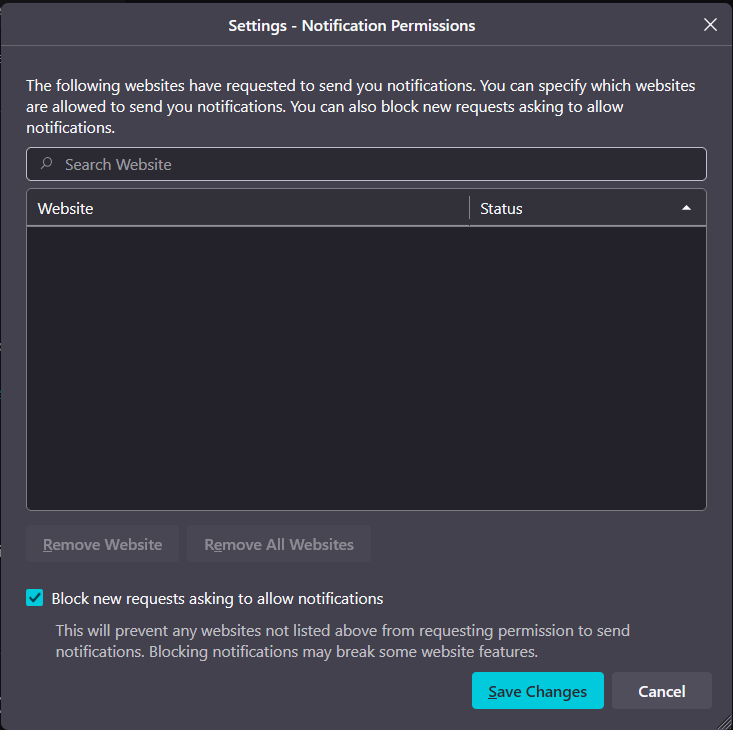Click the resize grip in dialog corner

click(x=724, y=721)
